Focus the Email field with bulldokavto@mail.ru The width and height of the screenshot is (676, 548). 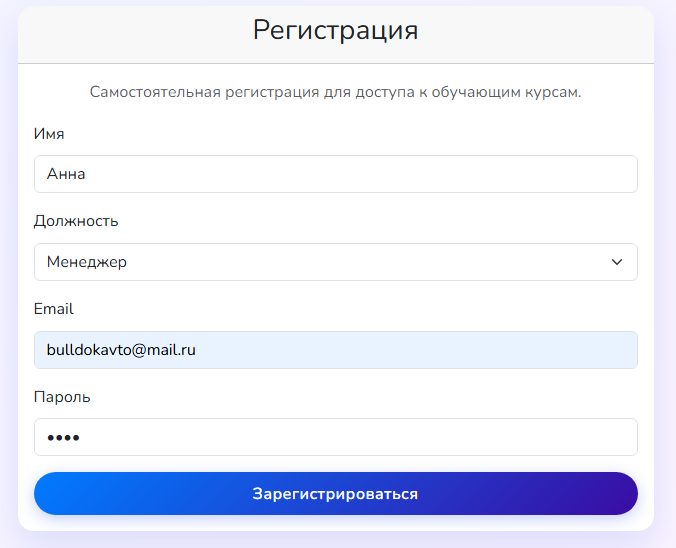pyautogui.click(x=335, y=350)
